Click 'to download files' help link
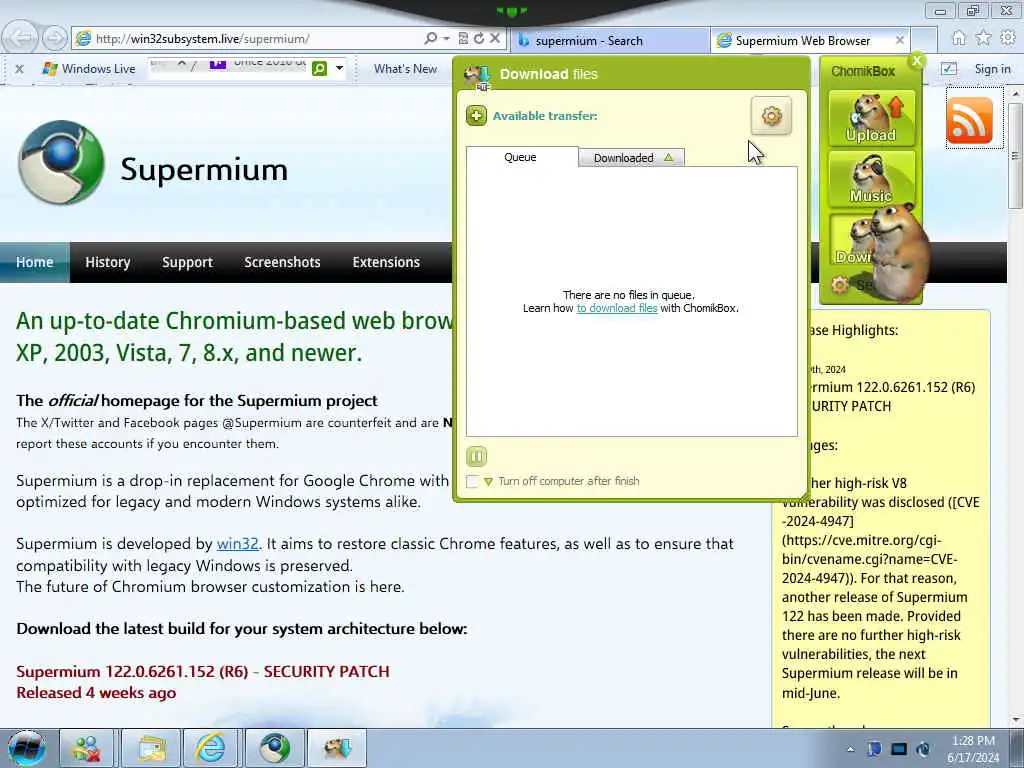This screenshot has height=768, width=1024. (x=616, y=308)
